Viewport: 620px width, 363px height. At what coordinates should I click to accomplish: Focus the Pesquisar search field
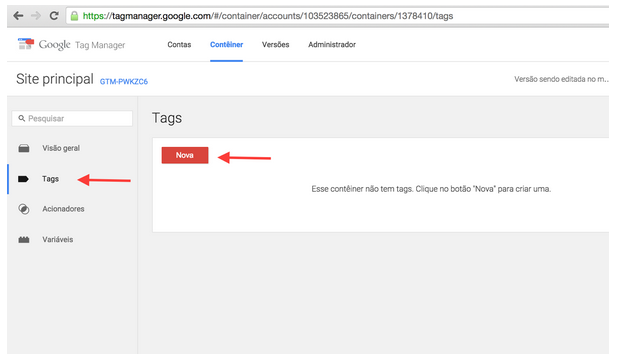(x=72, y=118)
